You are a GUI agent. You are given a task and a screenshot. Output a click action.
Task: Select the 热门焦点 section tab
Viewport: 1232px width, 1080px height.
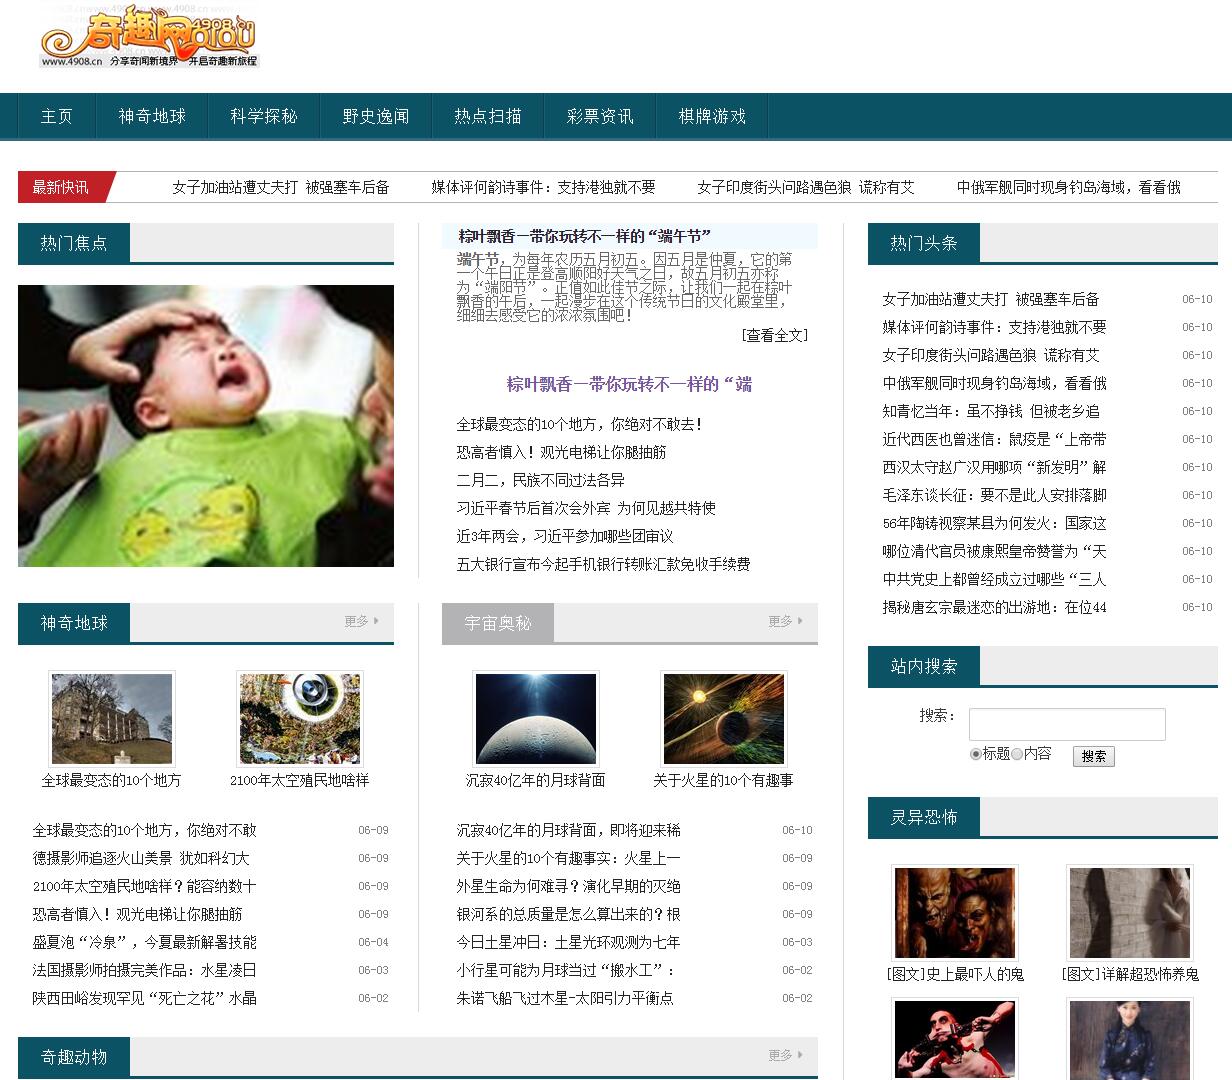pos(74,243)
